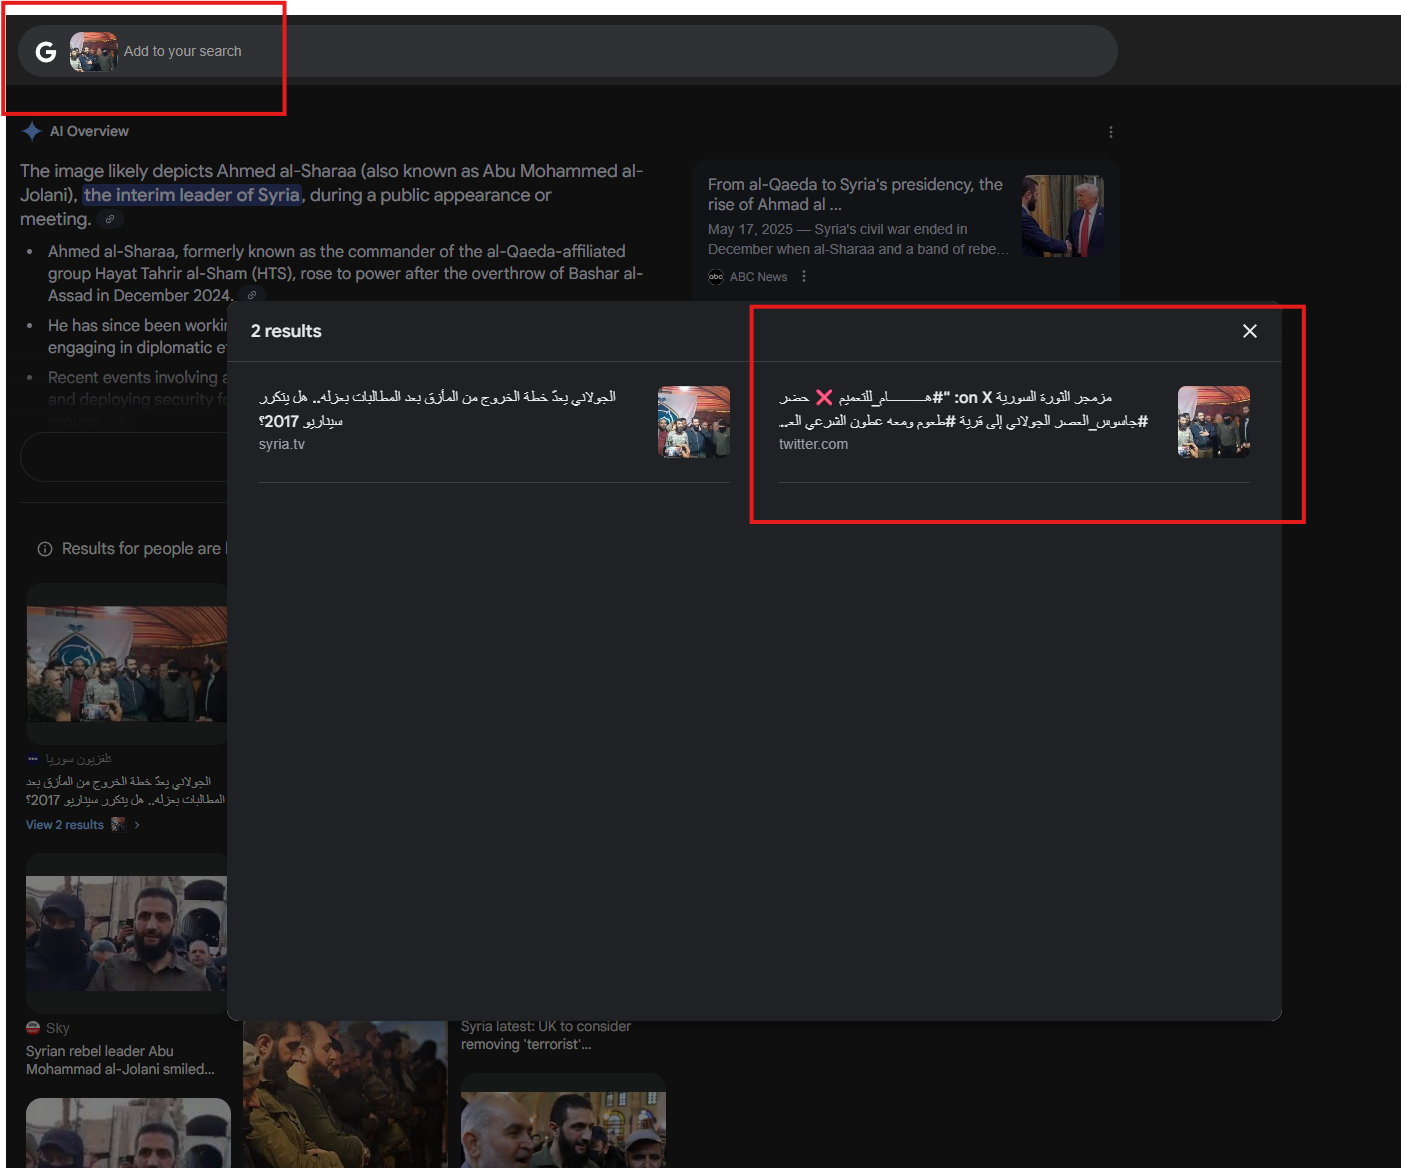Open AI Overview three-dot options menu
The image size is (1401, 1168).
(x=1111, y=132)
